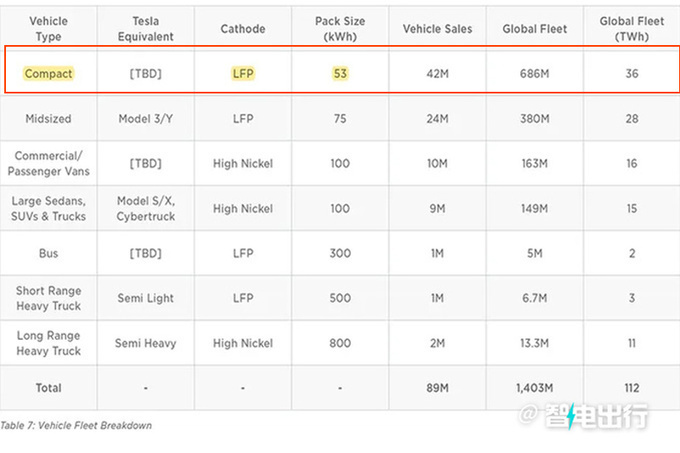The height and width of the screenshot is (453, 680).
Task: Select the Bus row label
Action: tap(48, 253)
